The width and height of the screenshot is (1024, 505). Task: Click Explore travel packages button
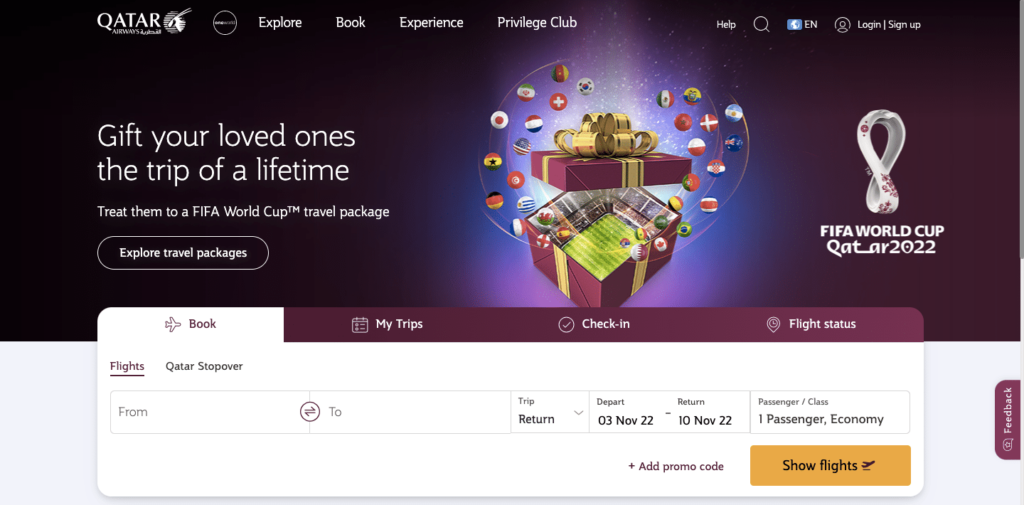[183, 253]
